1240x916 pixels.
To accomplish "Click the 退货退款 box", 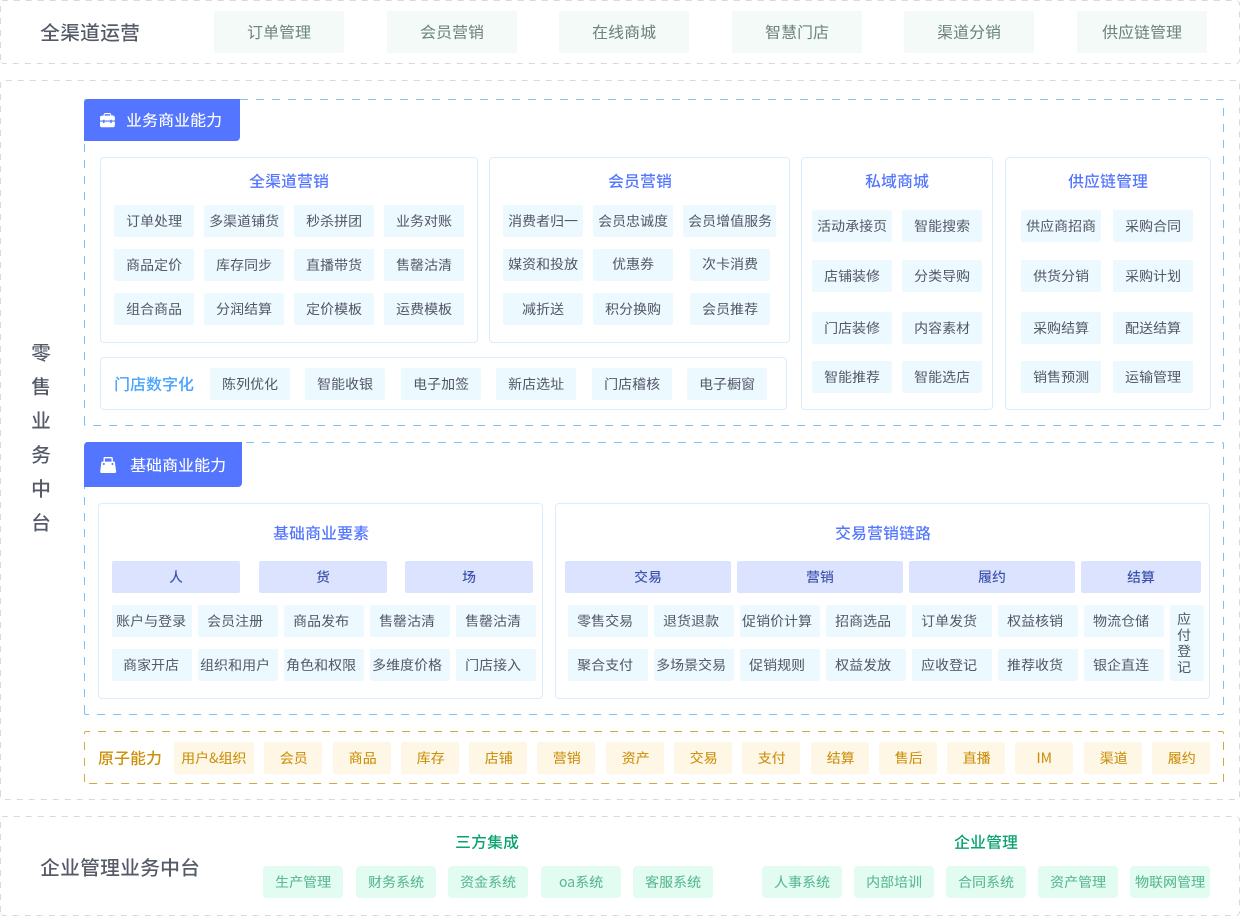I will point(694,621).
